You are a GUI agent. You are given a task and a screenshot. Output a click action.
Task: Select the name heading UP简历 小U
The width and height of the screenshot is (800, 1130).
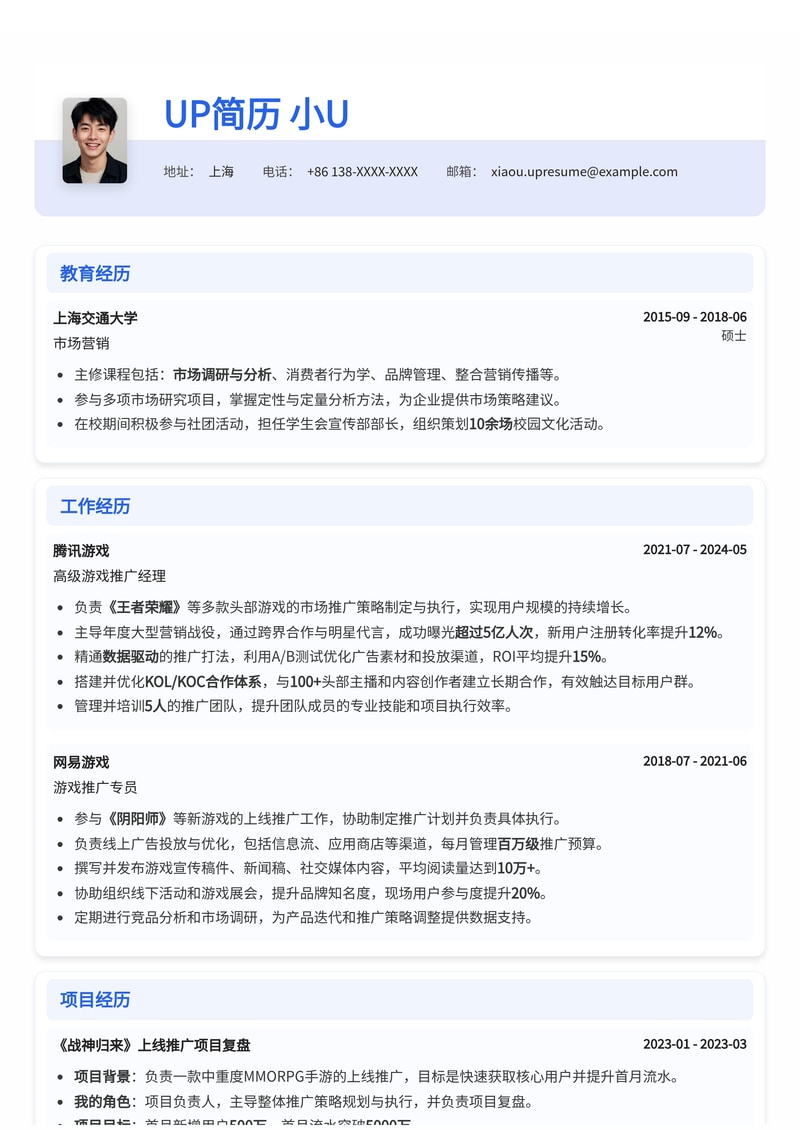(257, 113)
